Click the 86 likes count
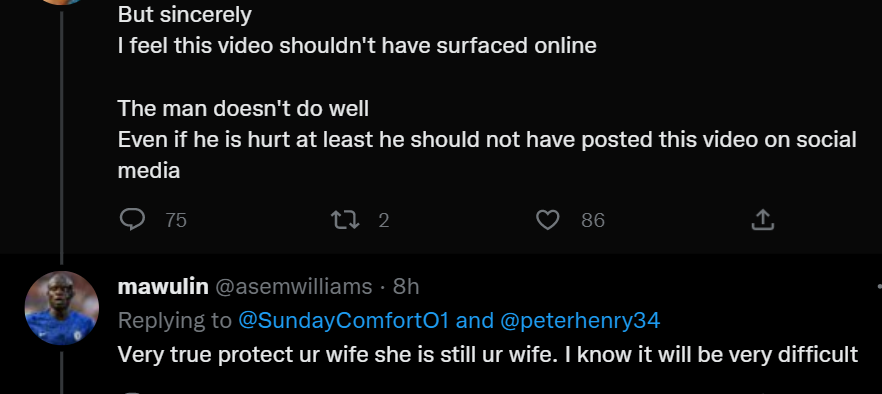882x394 pixels. (x=593, y=220)
